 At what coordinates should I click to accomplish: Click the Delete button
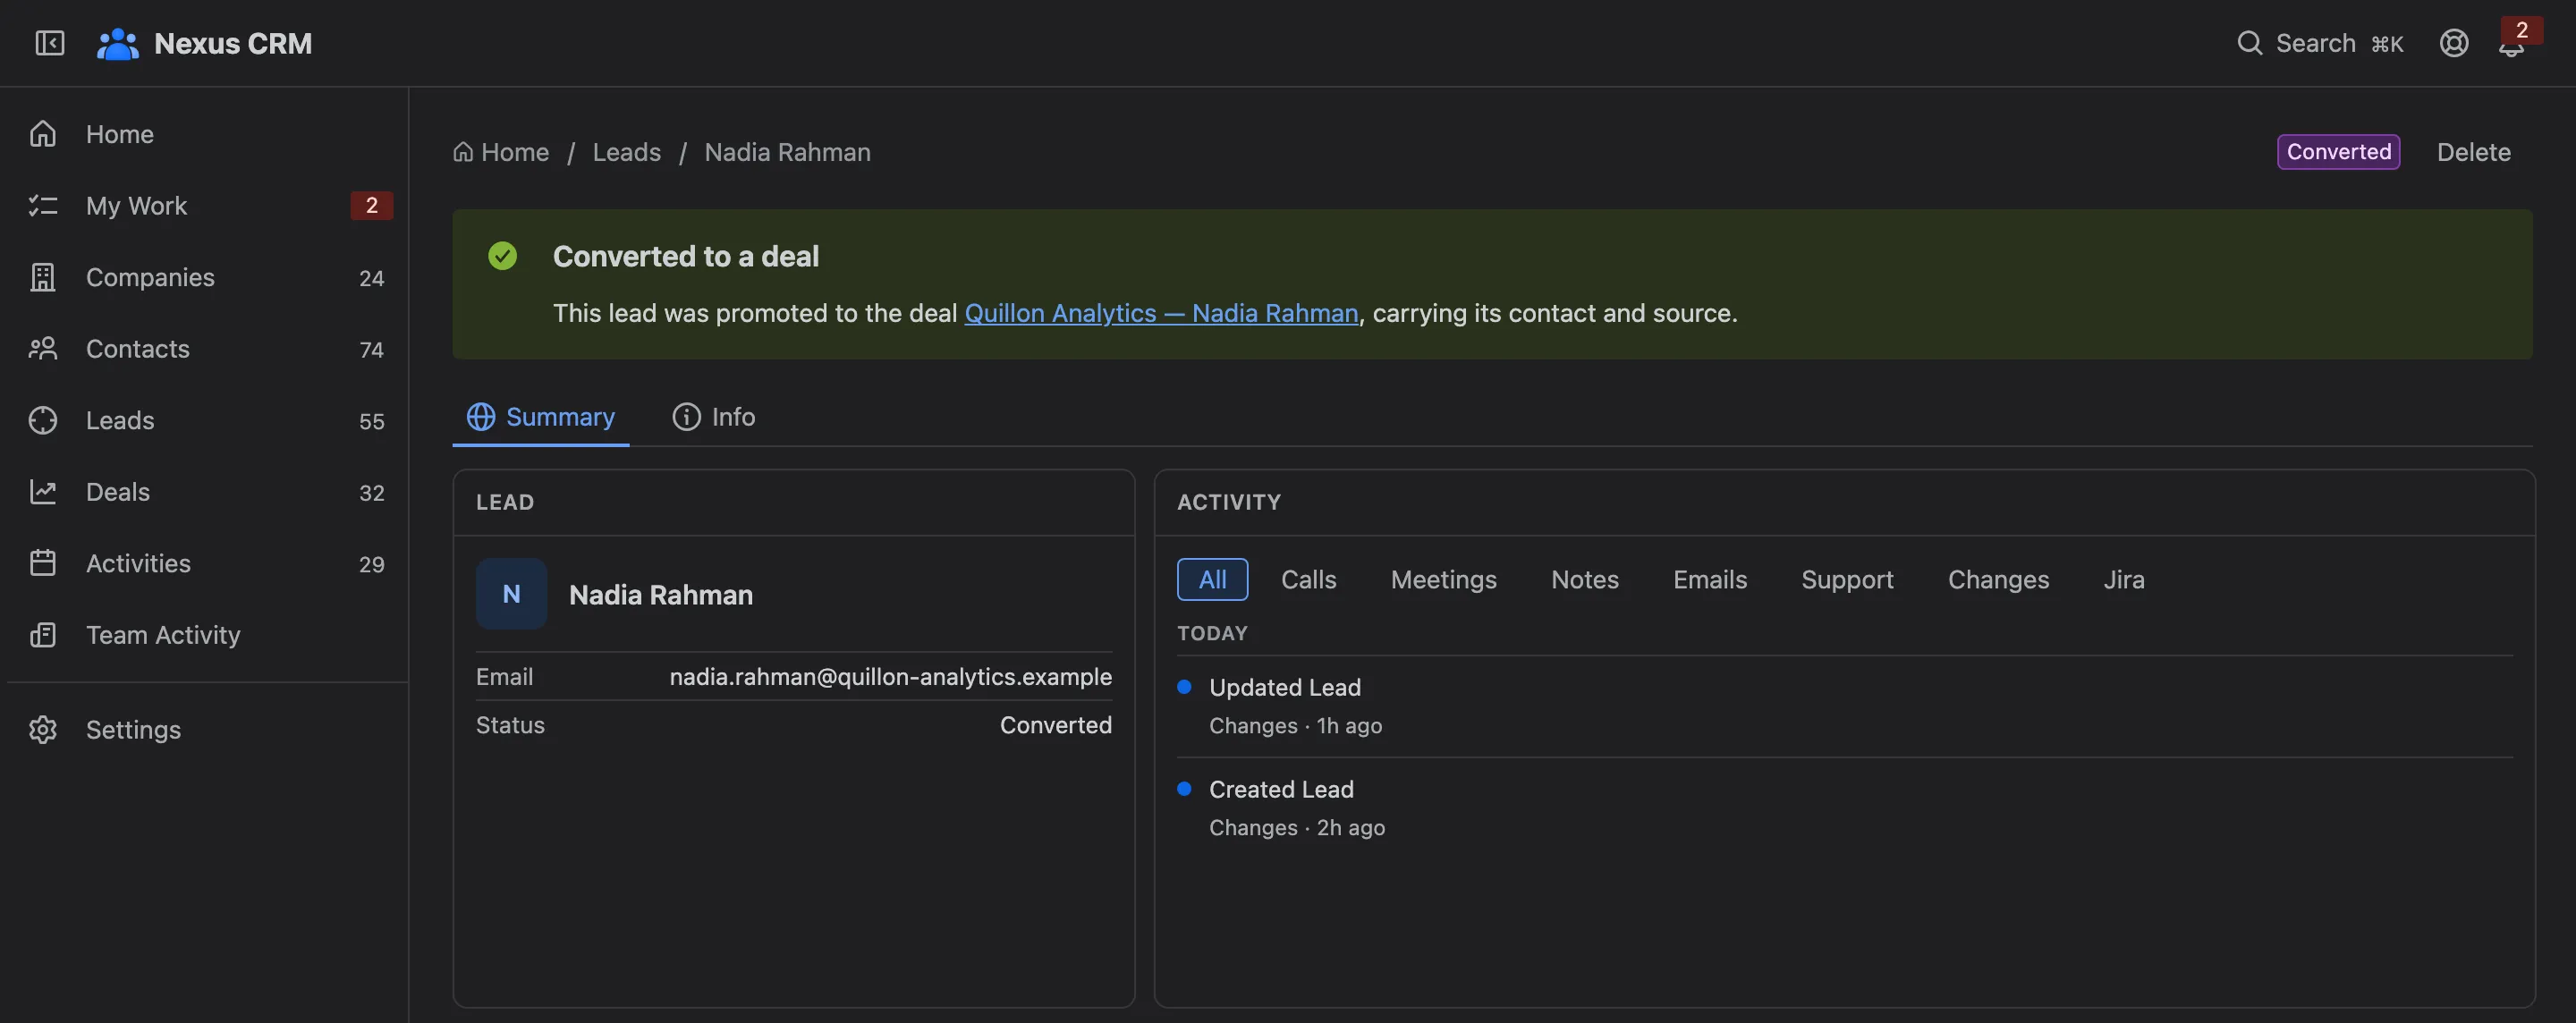2473,151
